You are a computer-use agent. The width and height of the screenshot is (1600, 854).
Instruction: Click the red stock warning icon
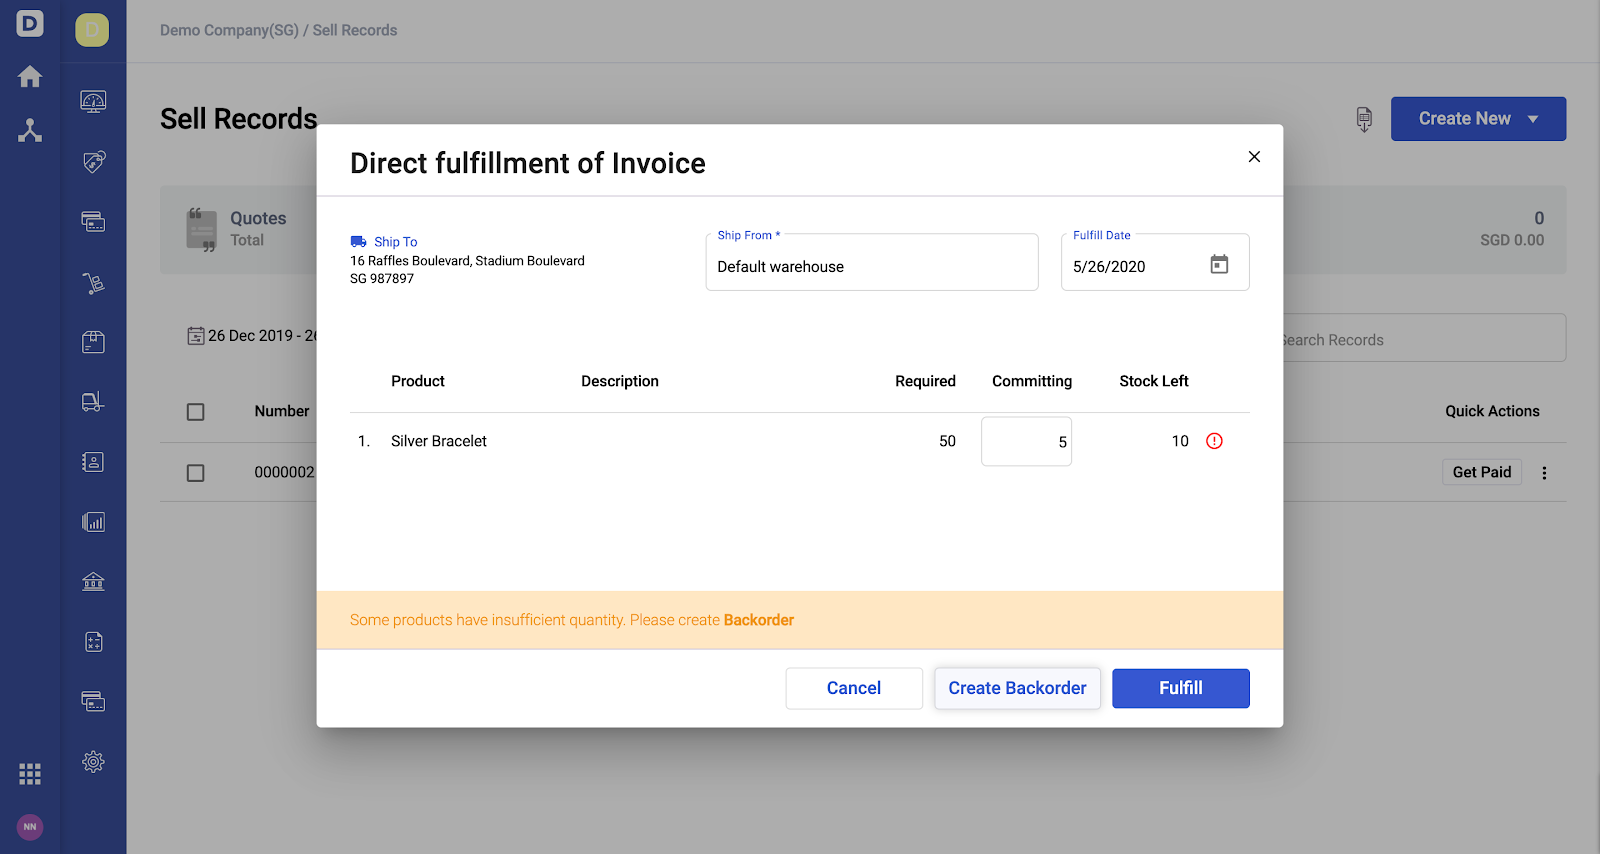point(1214,441)
